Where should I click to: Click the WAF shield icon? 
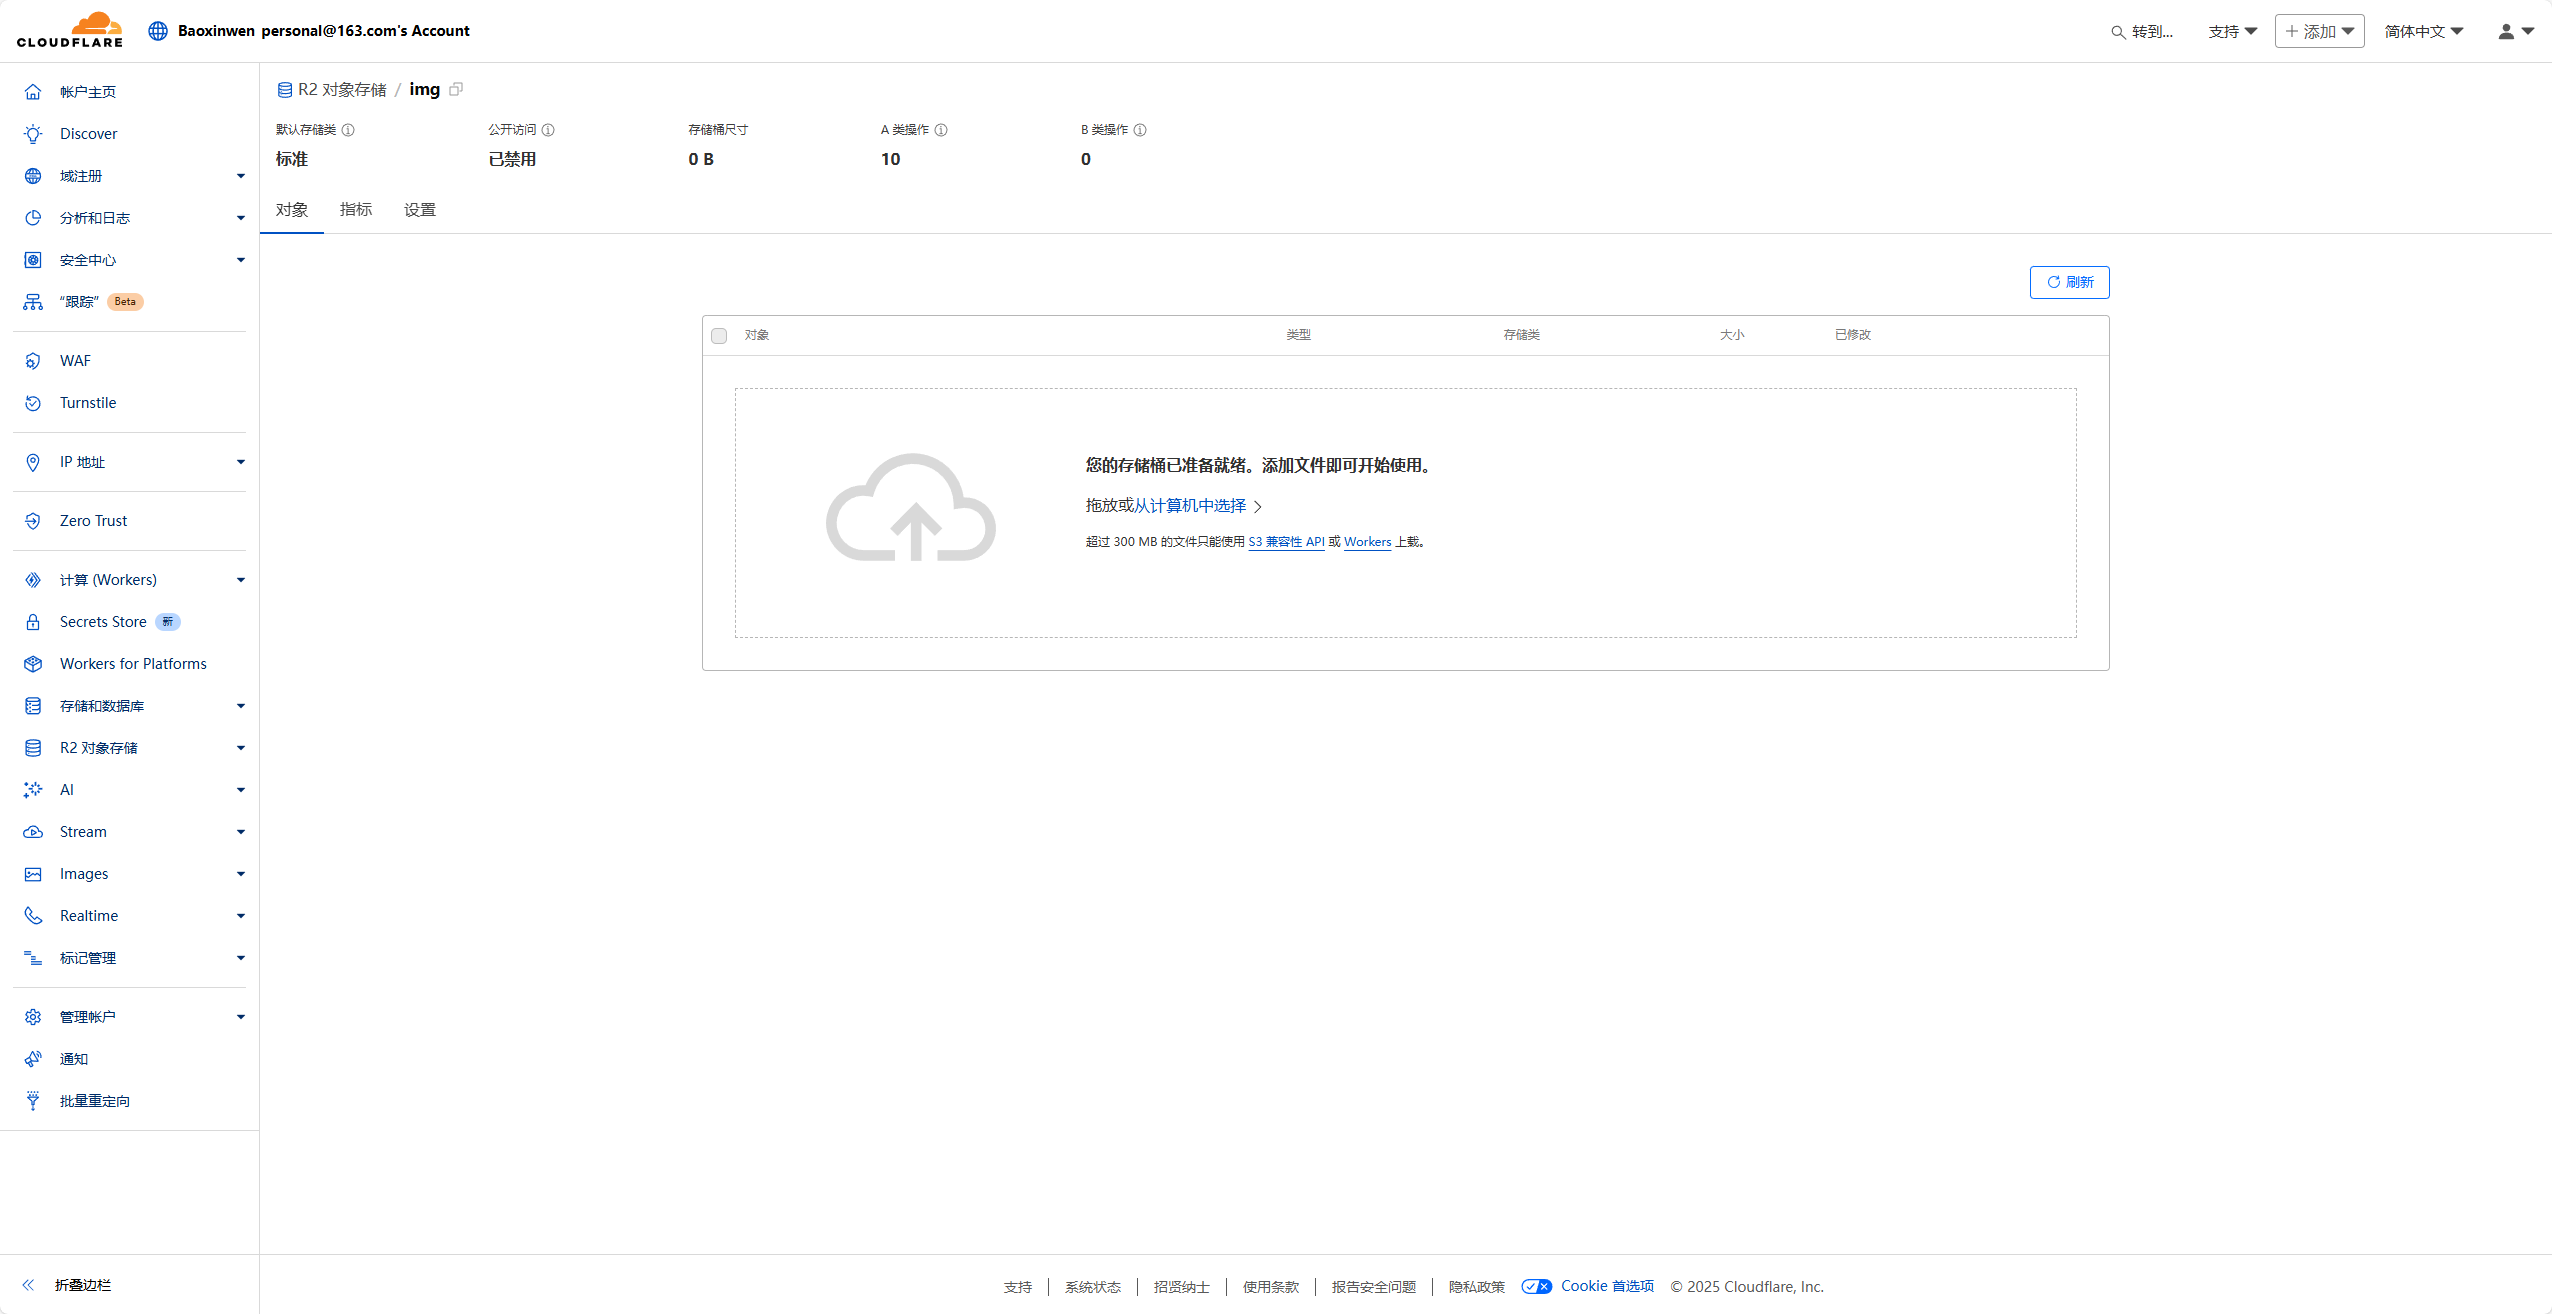click(33, 361)
